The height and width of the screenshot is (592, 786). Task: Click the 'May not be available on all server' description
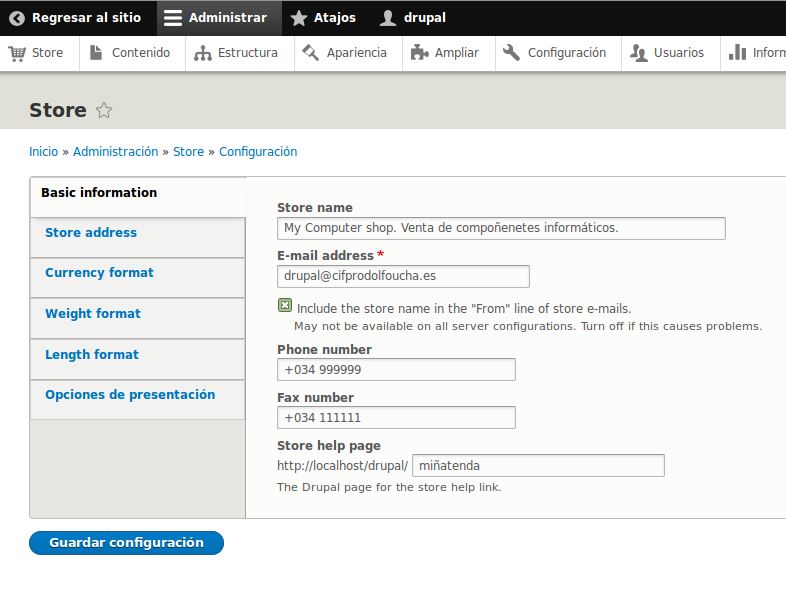pos(528,327)
